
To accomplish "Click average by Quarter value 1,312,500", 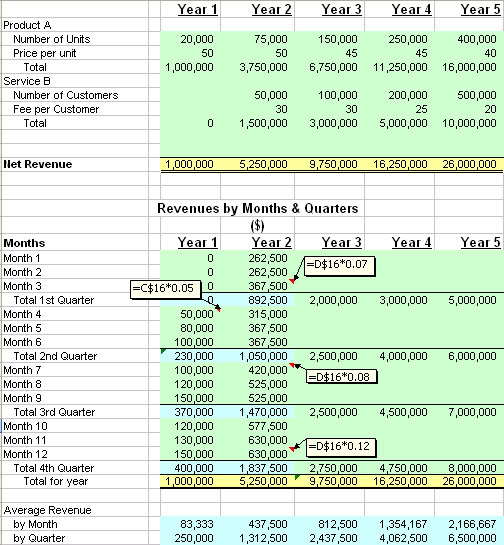I will coord(263,538).
